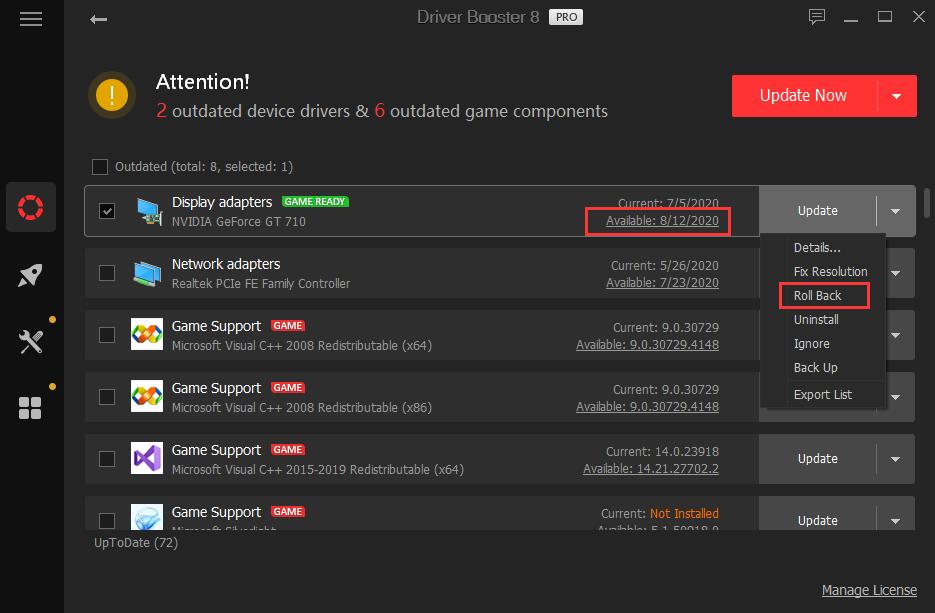The image size is (935, 613).
Task: Go back with the arrow icon
Action: click(x=98, y=20)
